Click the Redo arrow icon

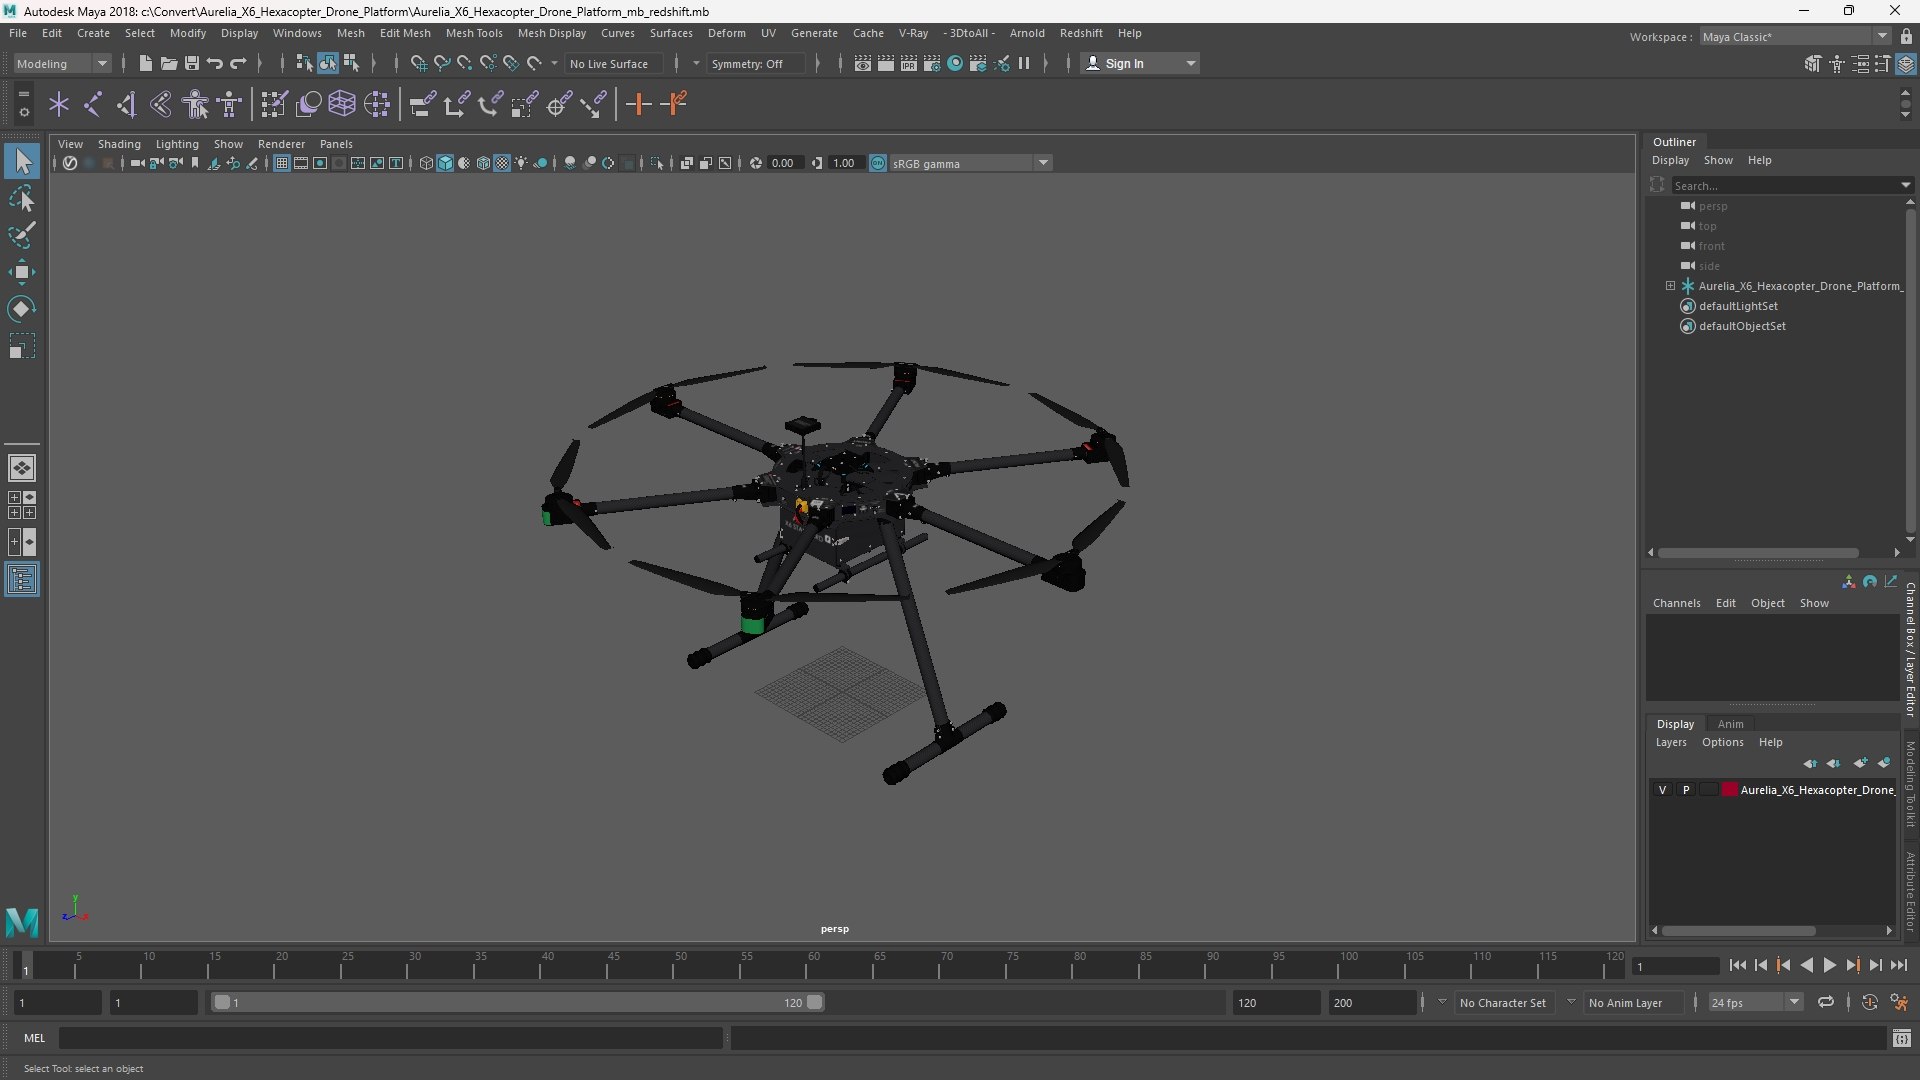pos(238,63)
